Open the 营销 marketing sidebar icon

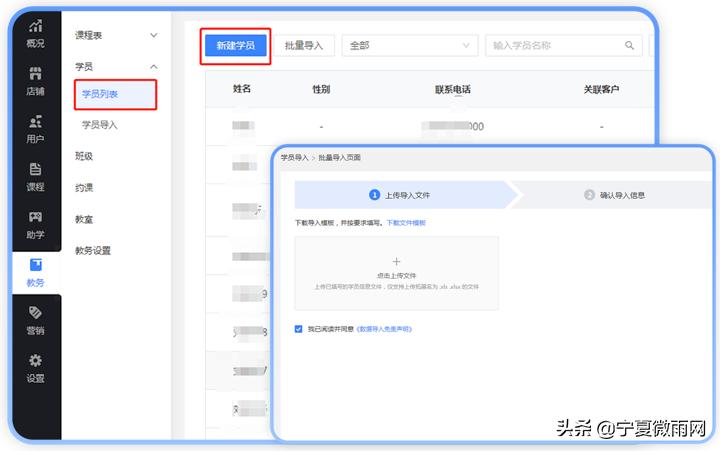[x=35, y=313]
